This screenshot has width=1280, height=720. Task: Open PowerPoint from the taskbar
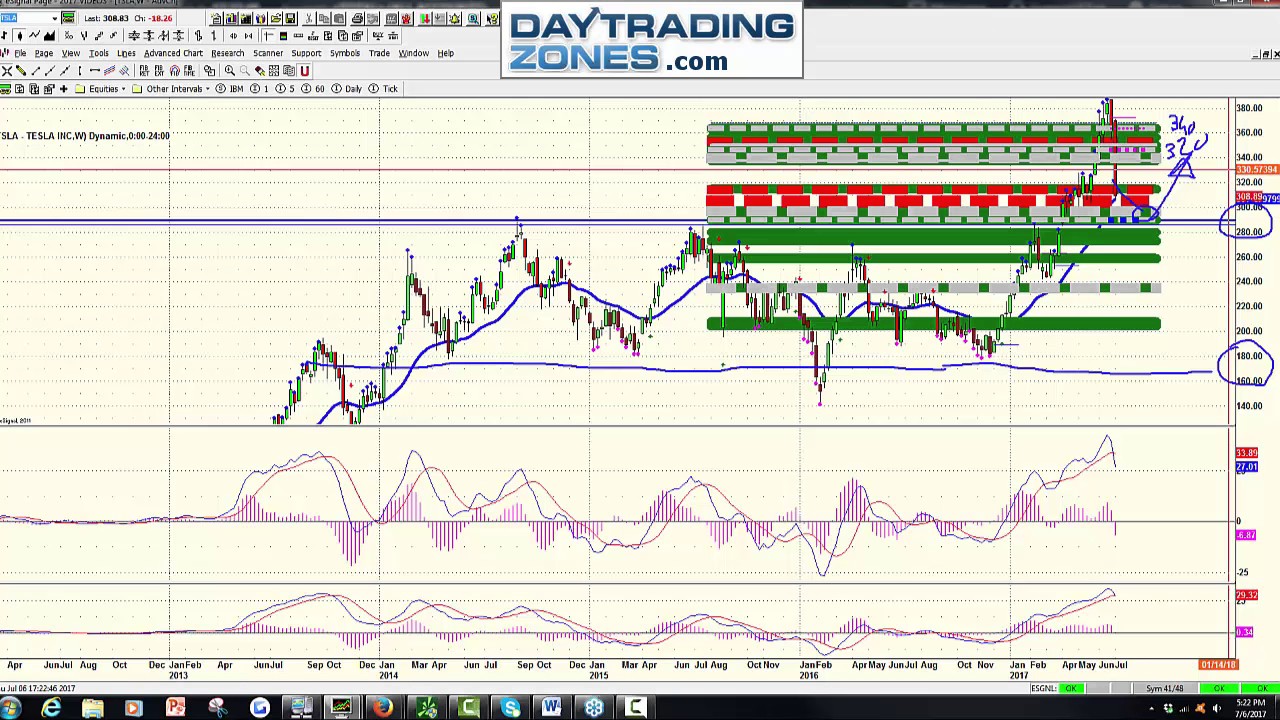[x=175, y=709]
